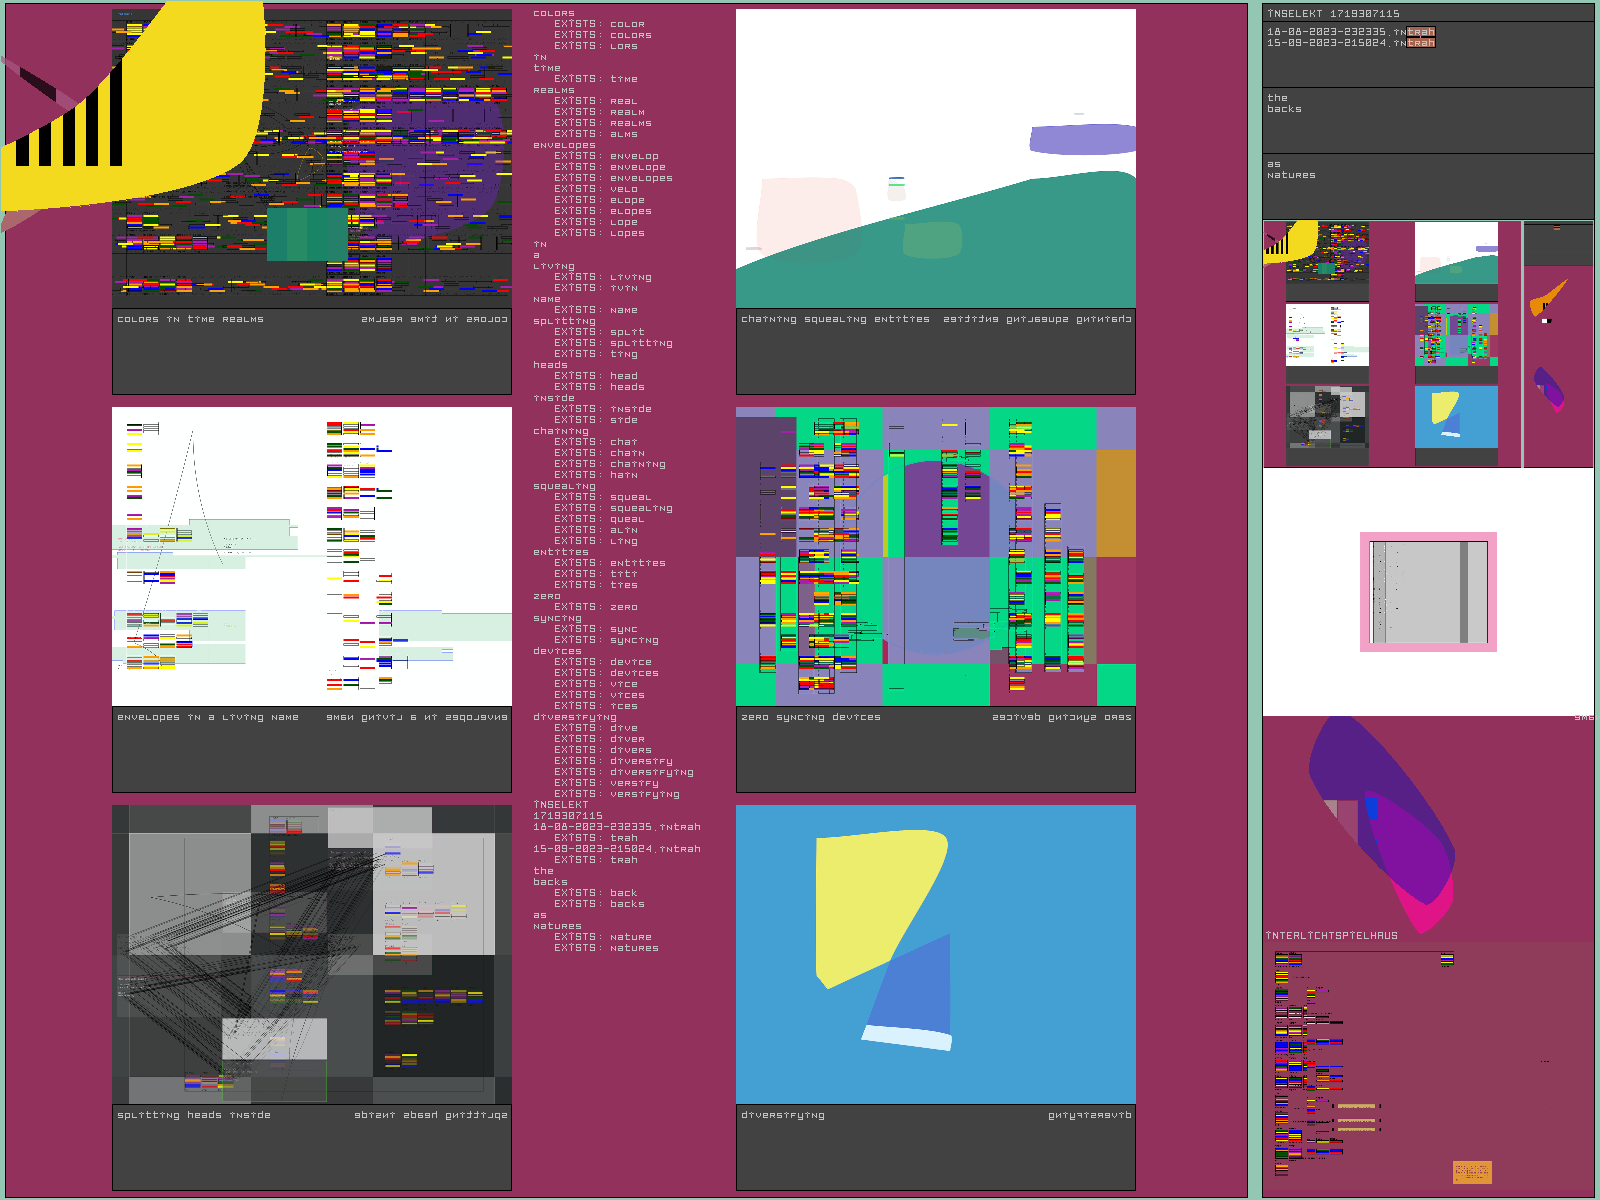Open the 'INTERLICHTSPIELHAUS' label
Screen dimensions: 1600x1200
pyautogui.click(x=1332, y=936)
